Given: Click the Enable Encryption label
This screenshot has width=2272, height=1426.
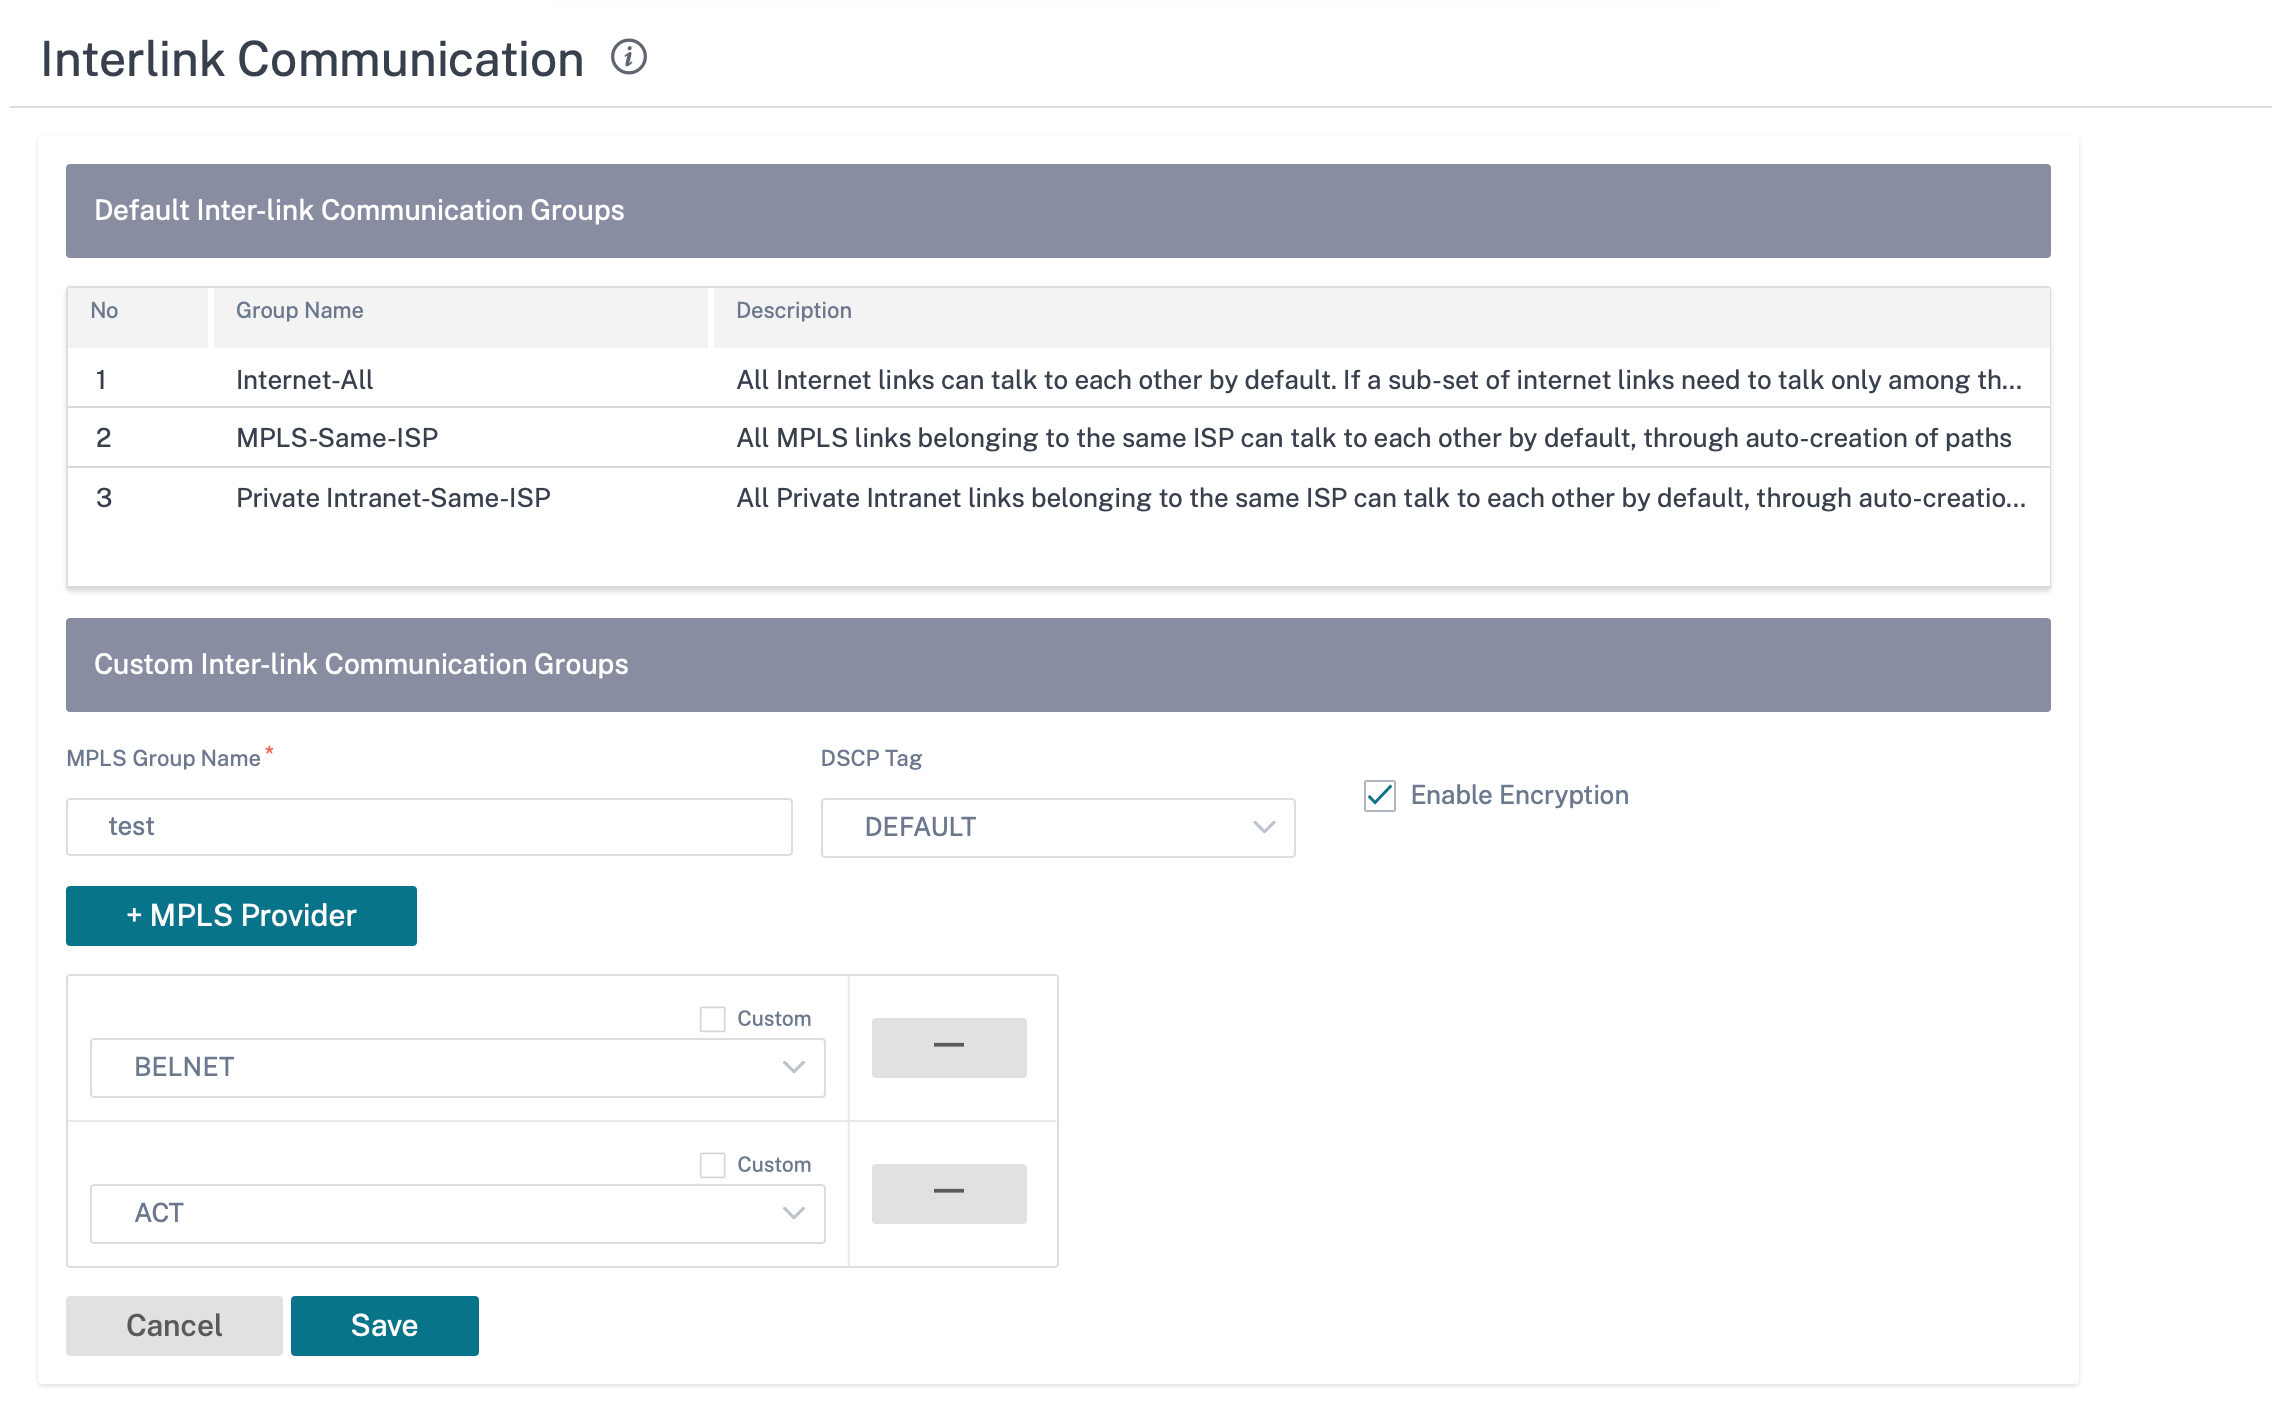Looking at the screenshot, I should pos(1520,796).
